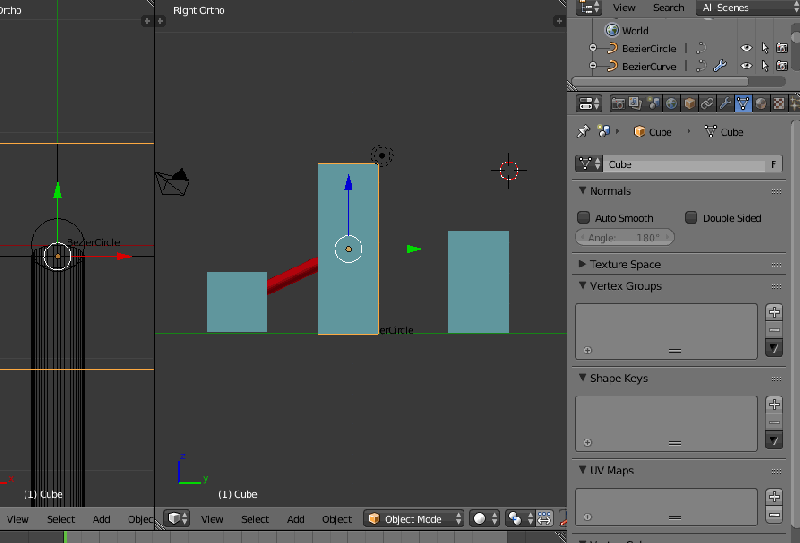The height and width of the screenshot is (543, 800).
Task: Toggle BezierCircle renderability camera icon
Action: click(782, 48)
